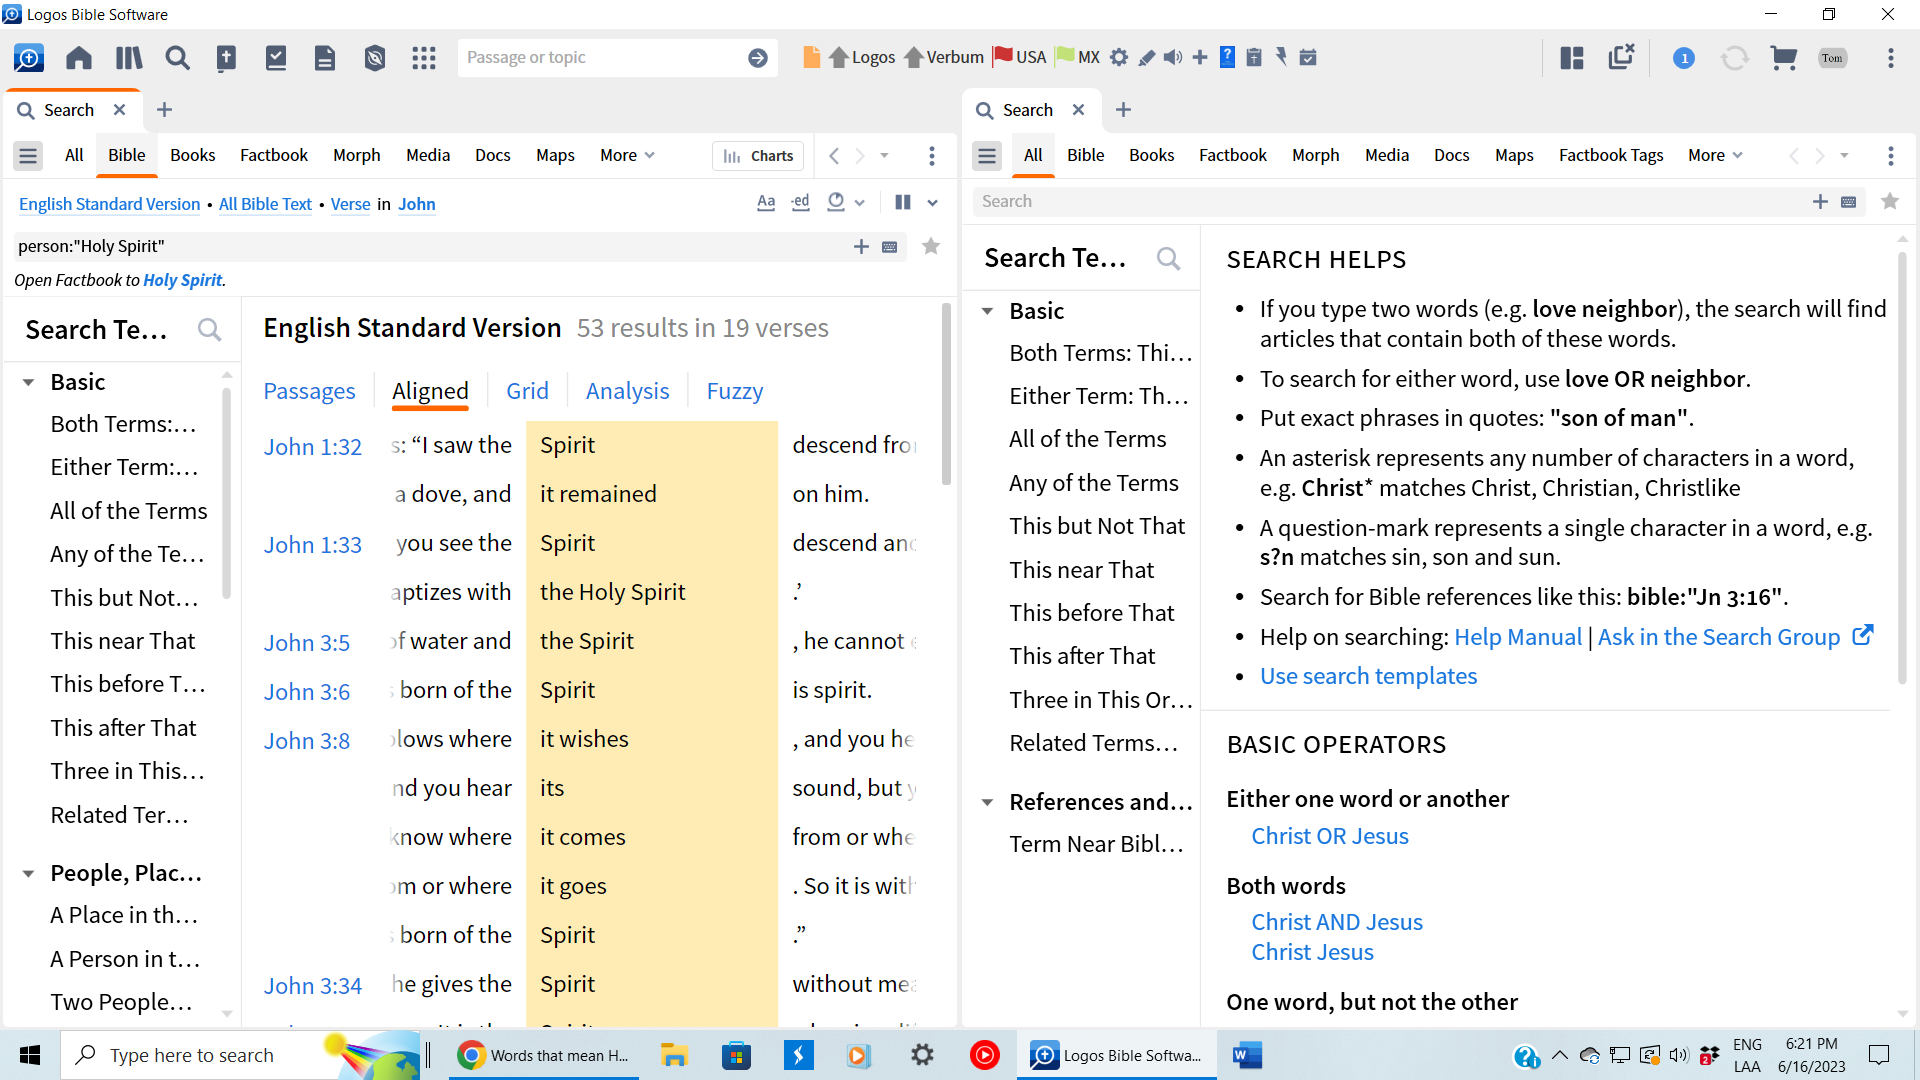The height and width of the screenshot is (1080, 1920).
Task: Open the left panel history dropdown arrow
Action: 884,156
